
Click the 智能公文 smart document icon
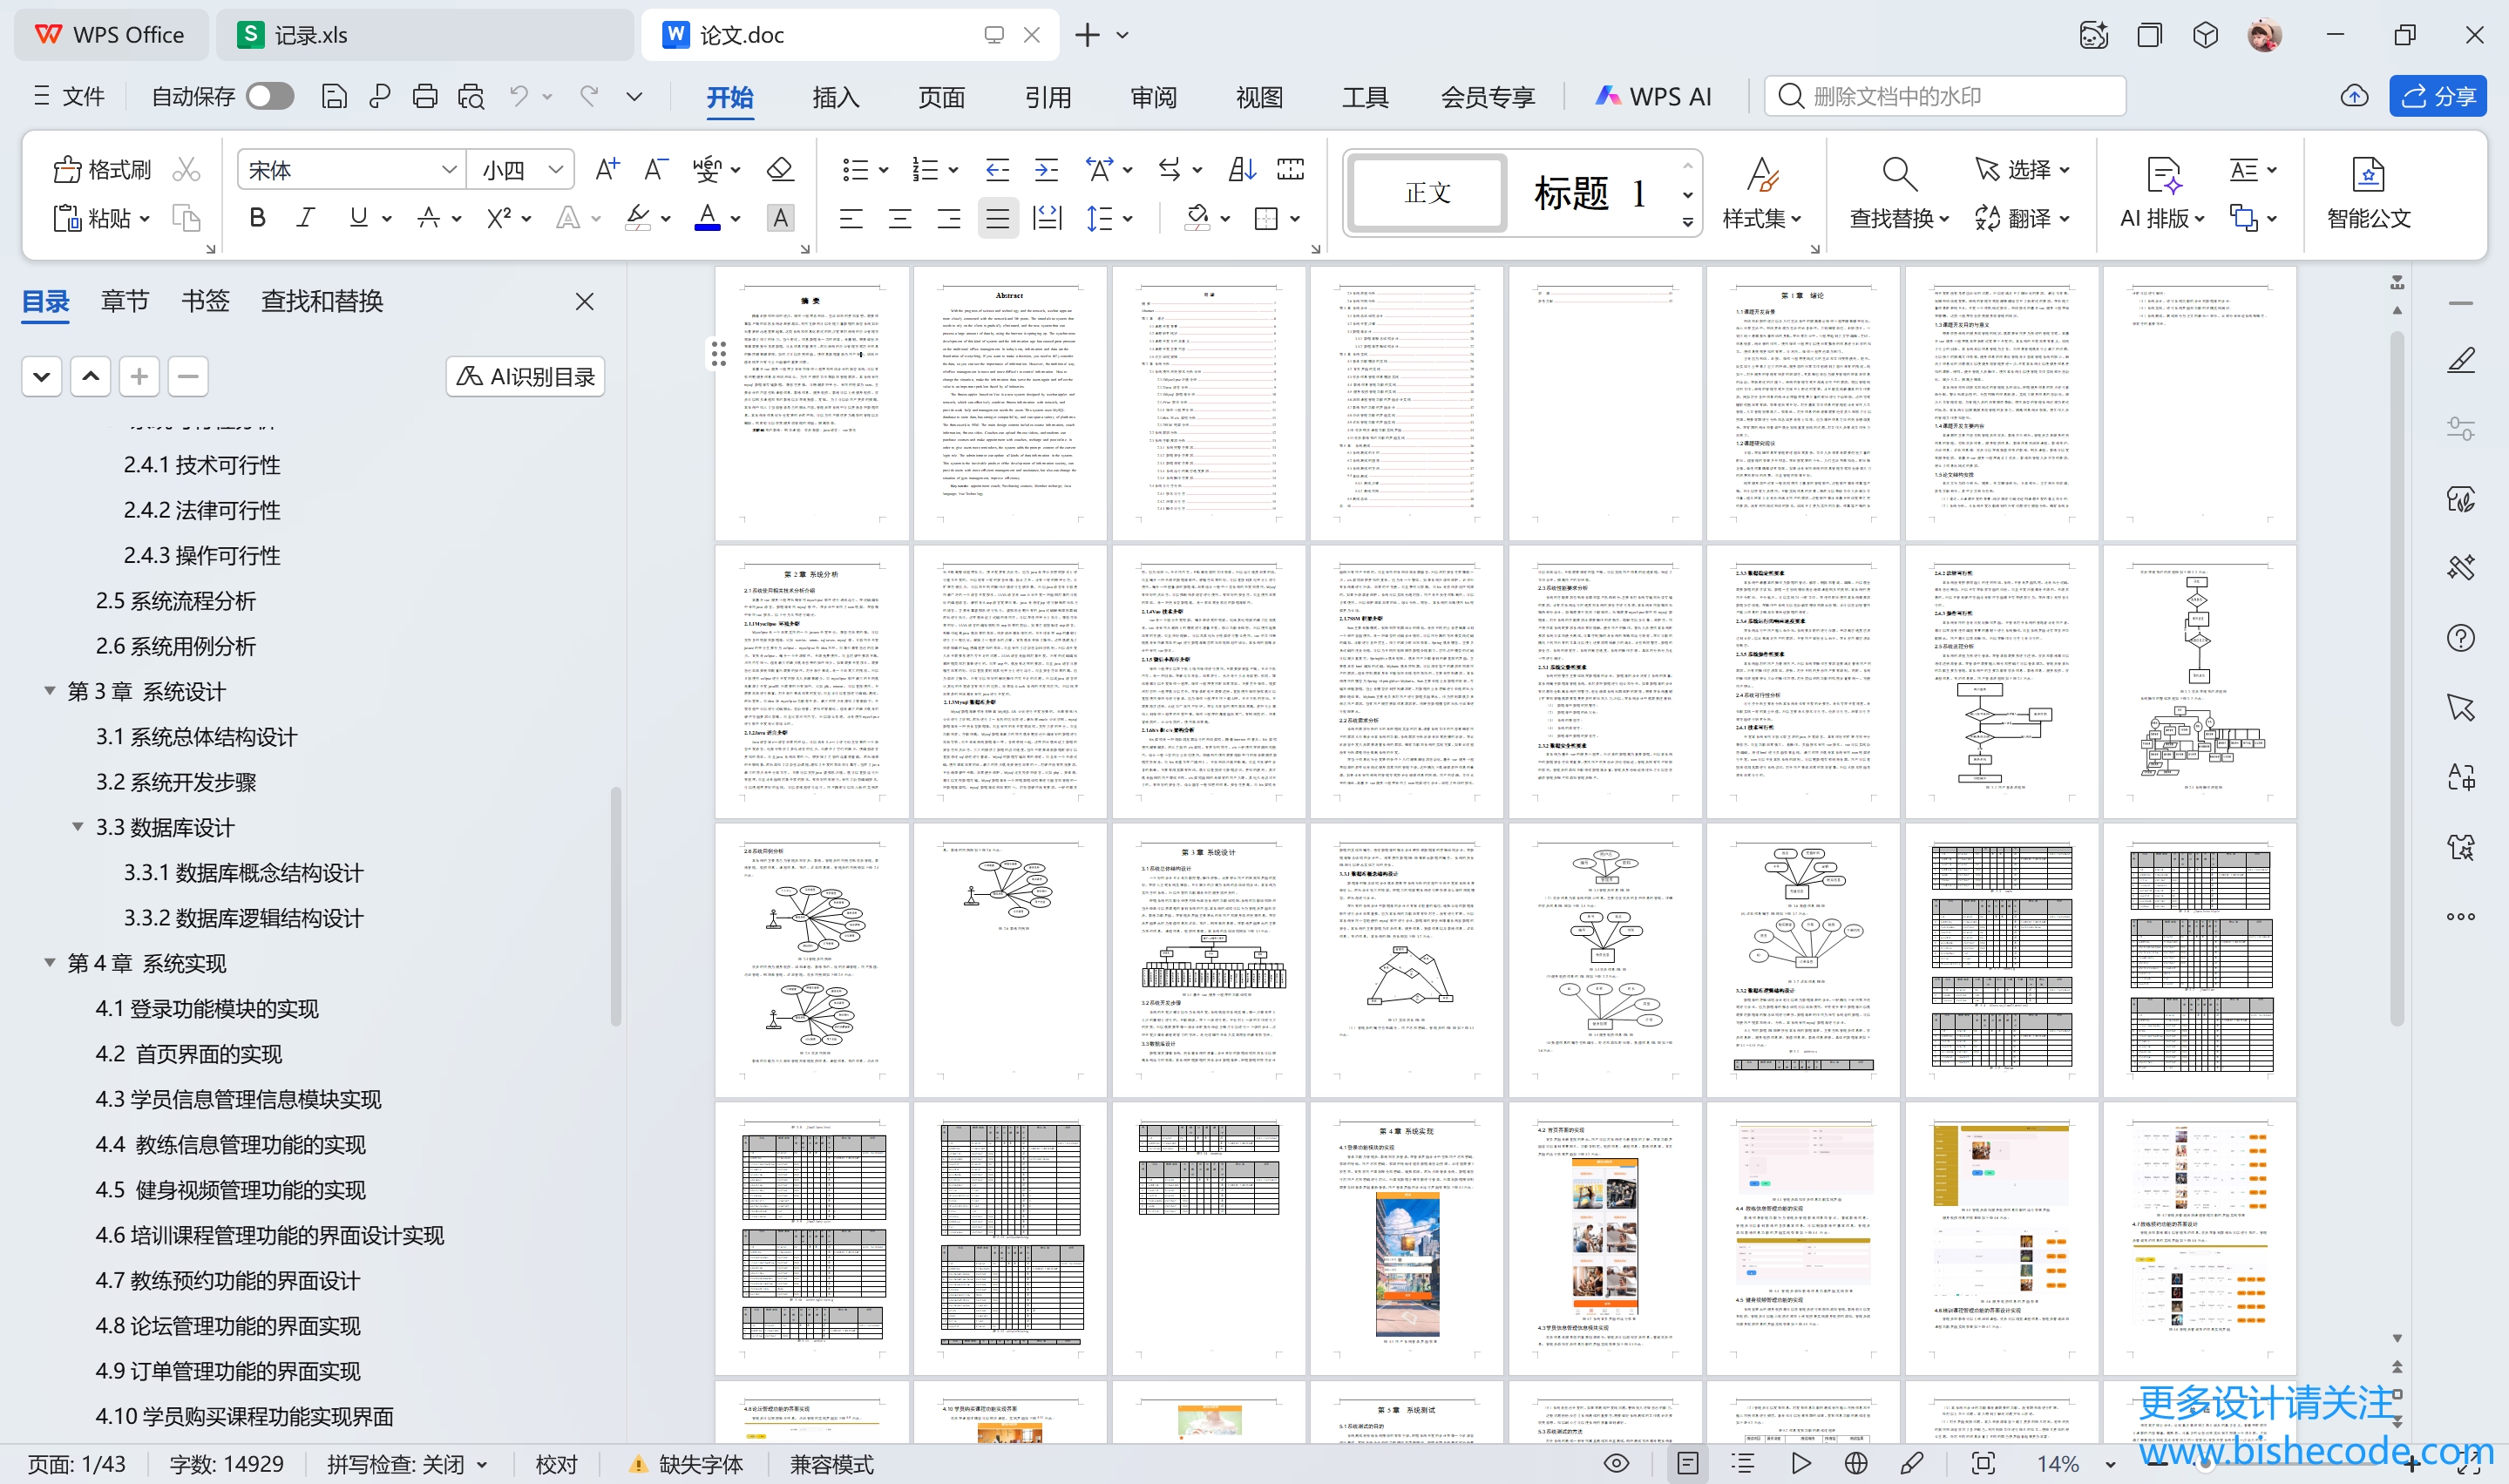point(2367,176)
